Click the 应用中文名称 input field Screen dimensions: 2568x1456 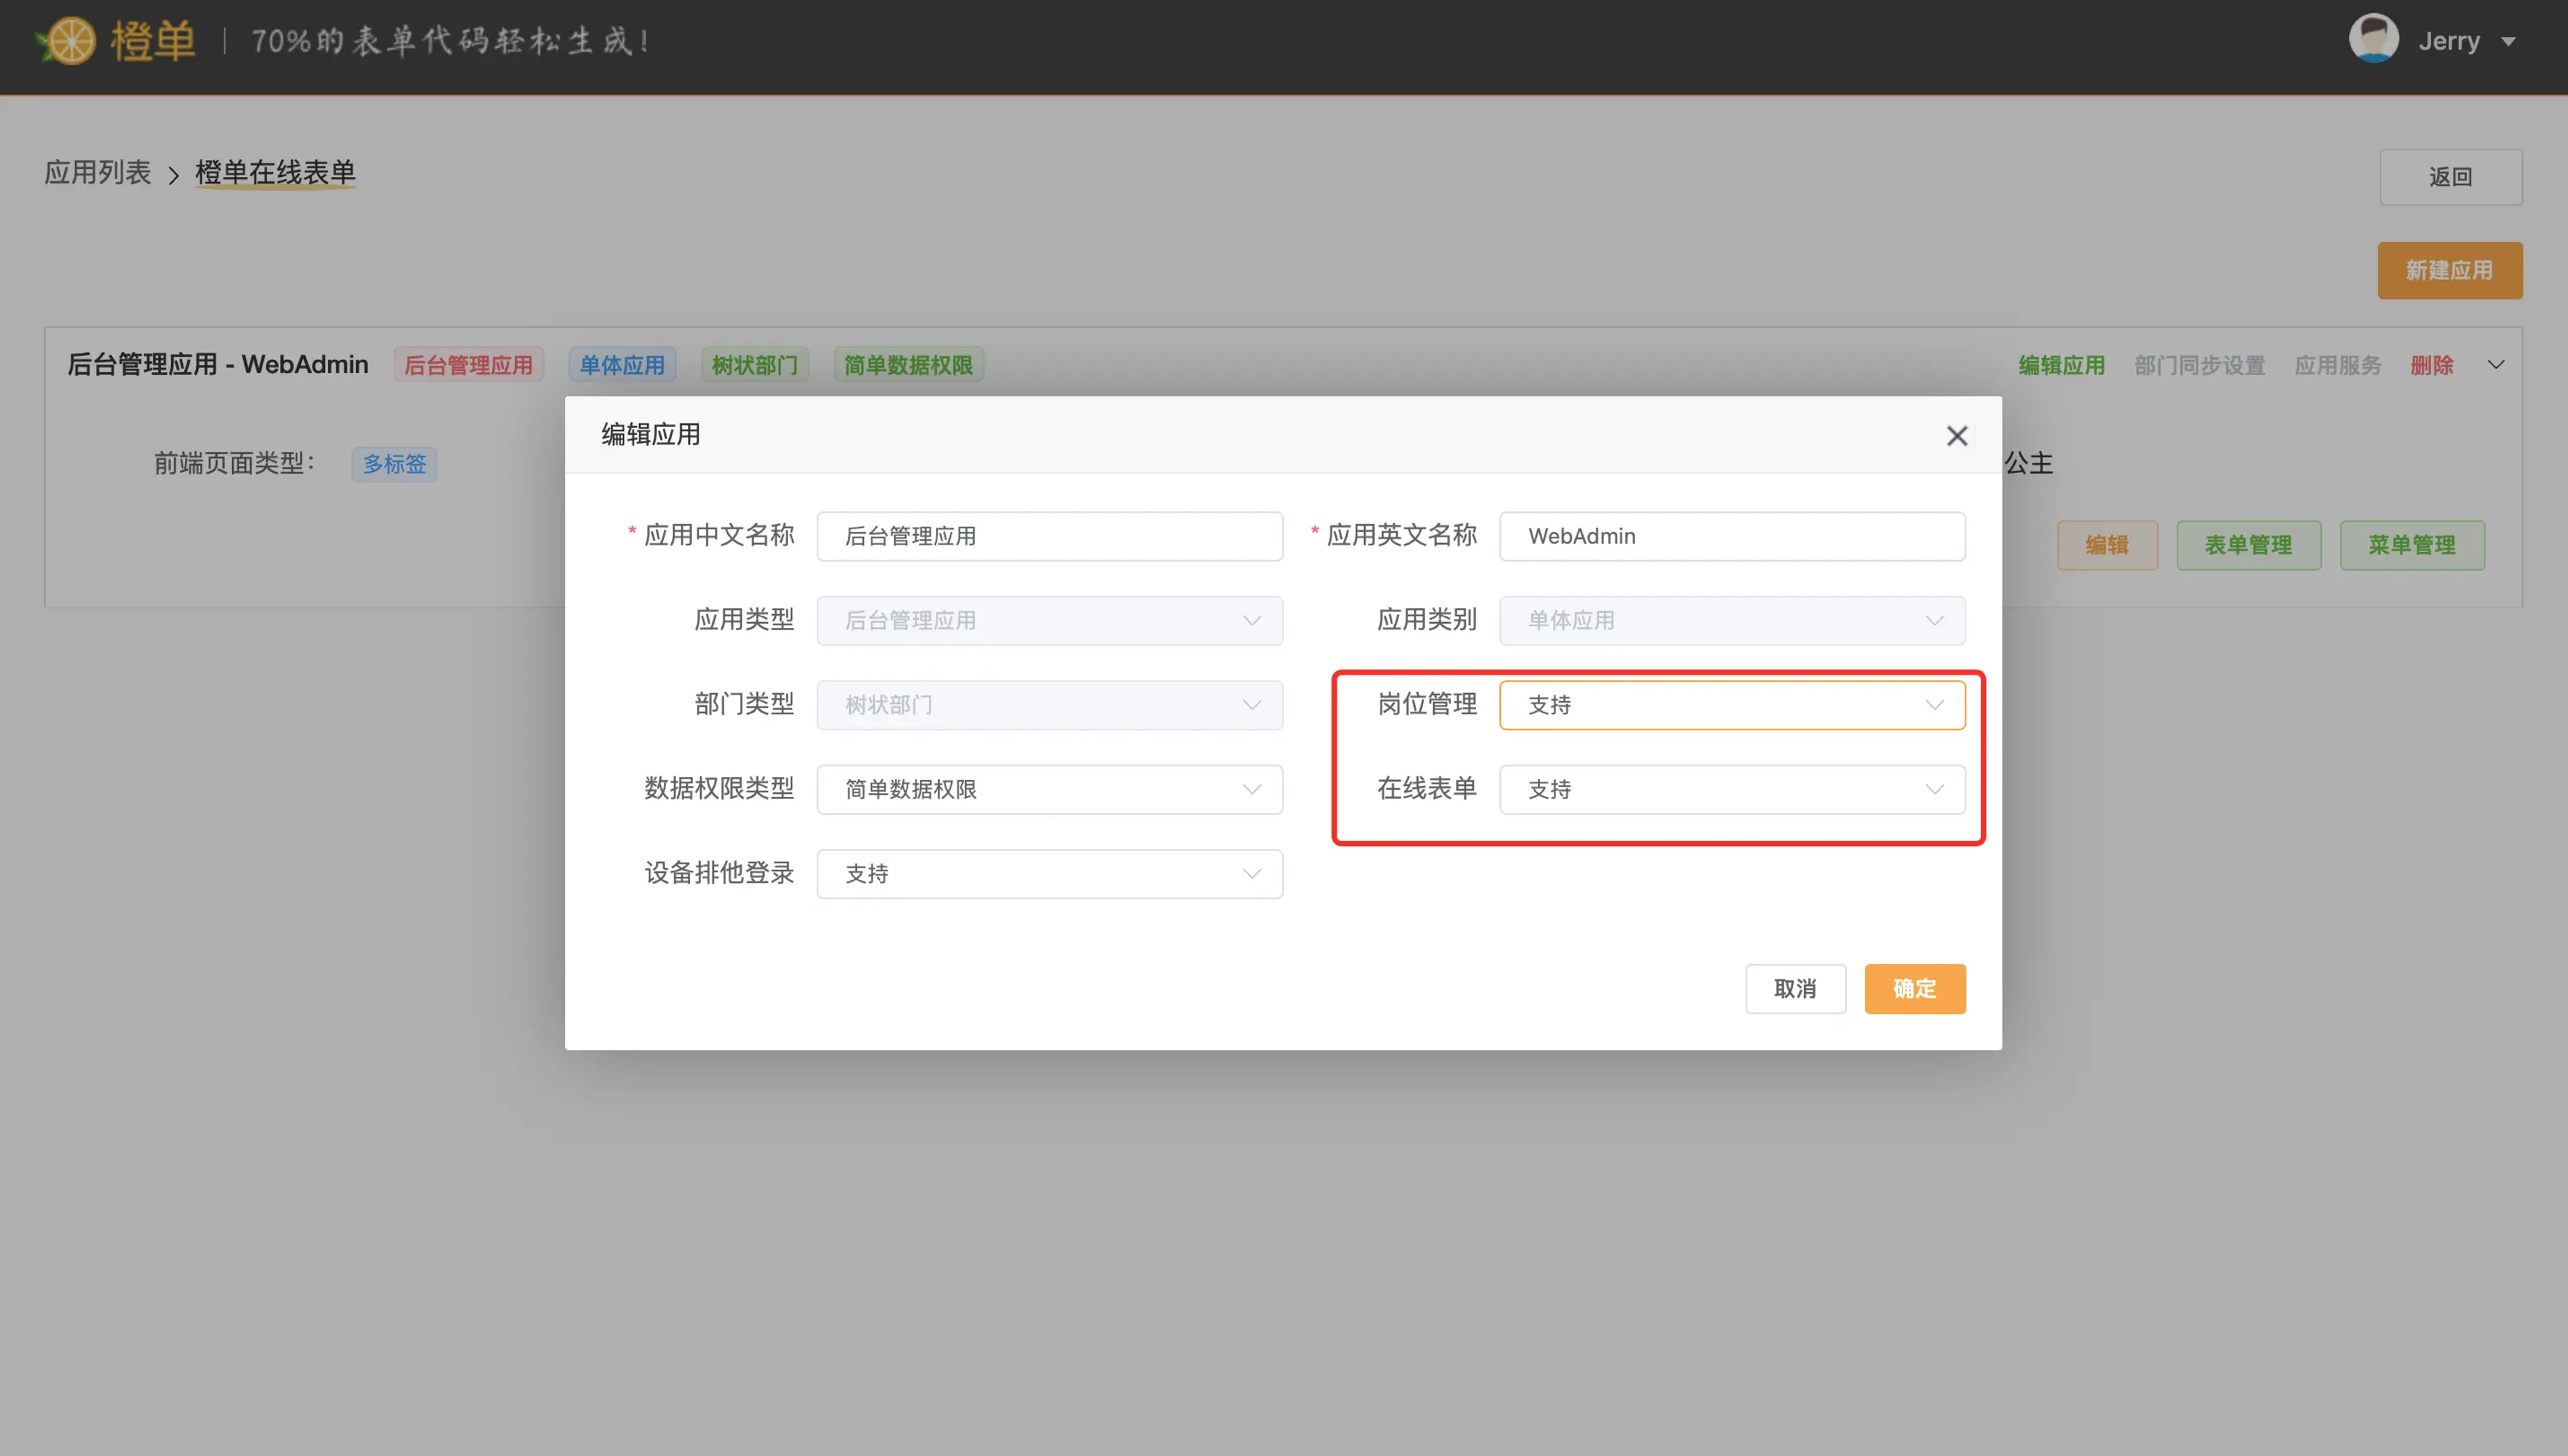[x=1049, y=536]
